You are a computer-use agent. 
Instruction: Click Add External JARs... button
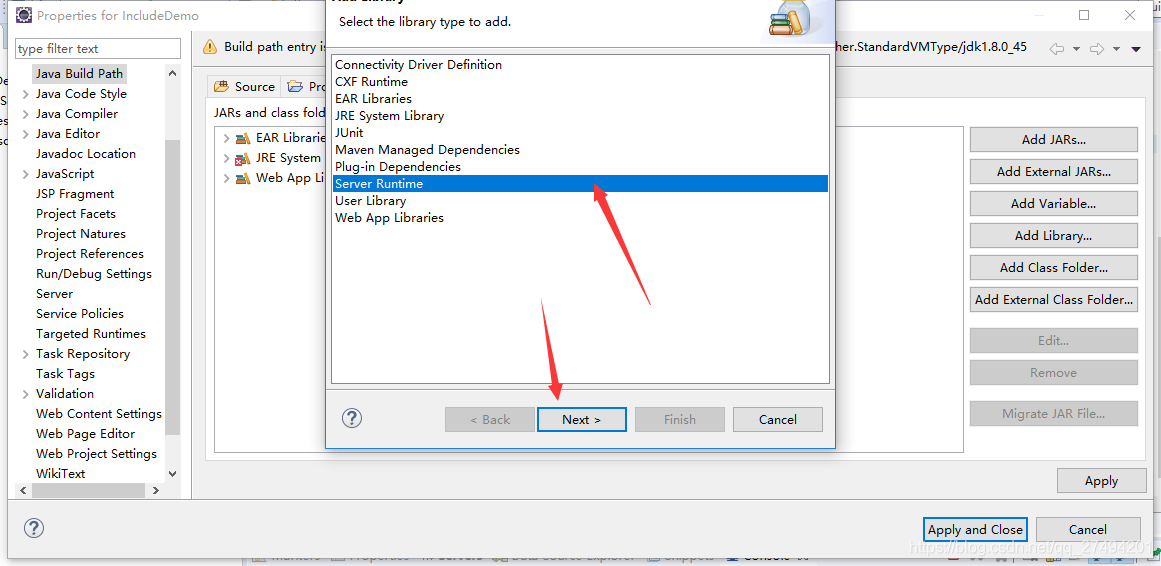(x=1053, y=171)
